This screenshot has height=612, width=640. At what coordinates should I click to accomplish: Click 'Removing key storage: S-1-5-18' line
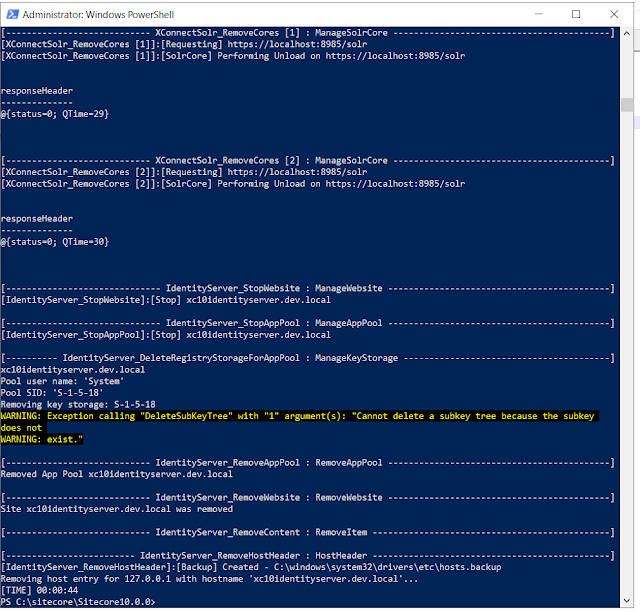point(78,405)
